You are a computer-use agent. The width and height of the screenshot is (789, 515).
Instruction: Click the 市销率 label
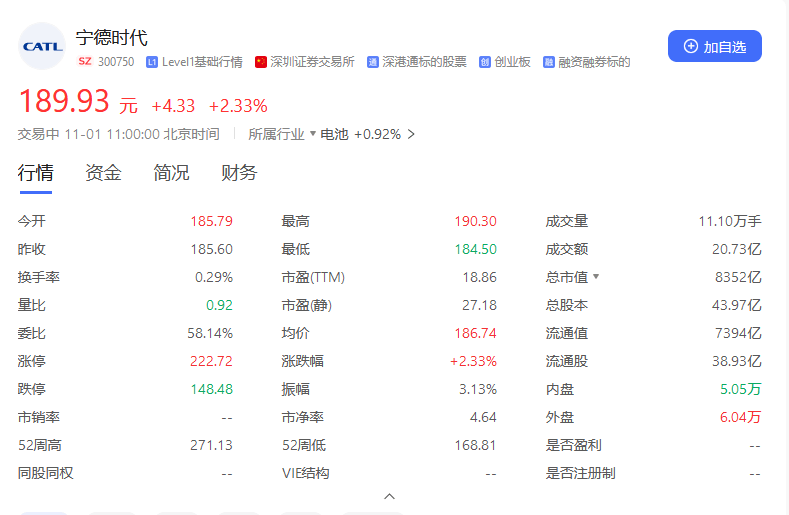(39, 417)
